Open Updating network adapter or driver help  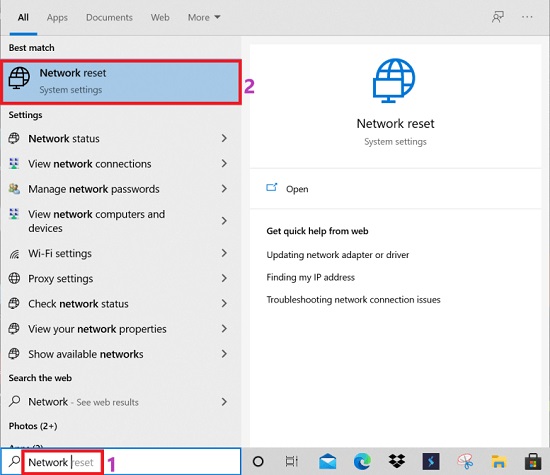[337, 255]
